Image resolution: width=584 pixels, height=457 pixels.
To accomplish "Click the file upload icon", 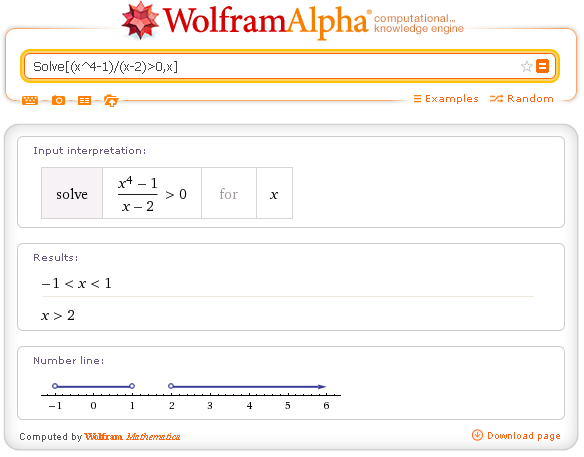I will tap(111, 100).
